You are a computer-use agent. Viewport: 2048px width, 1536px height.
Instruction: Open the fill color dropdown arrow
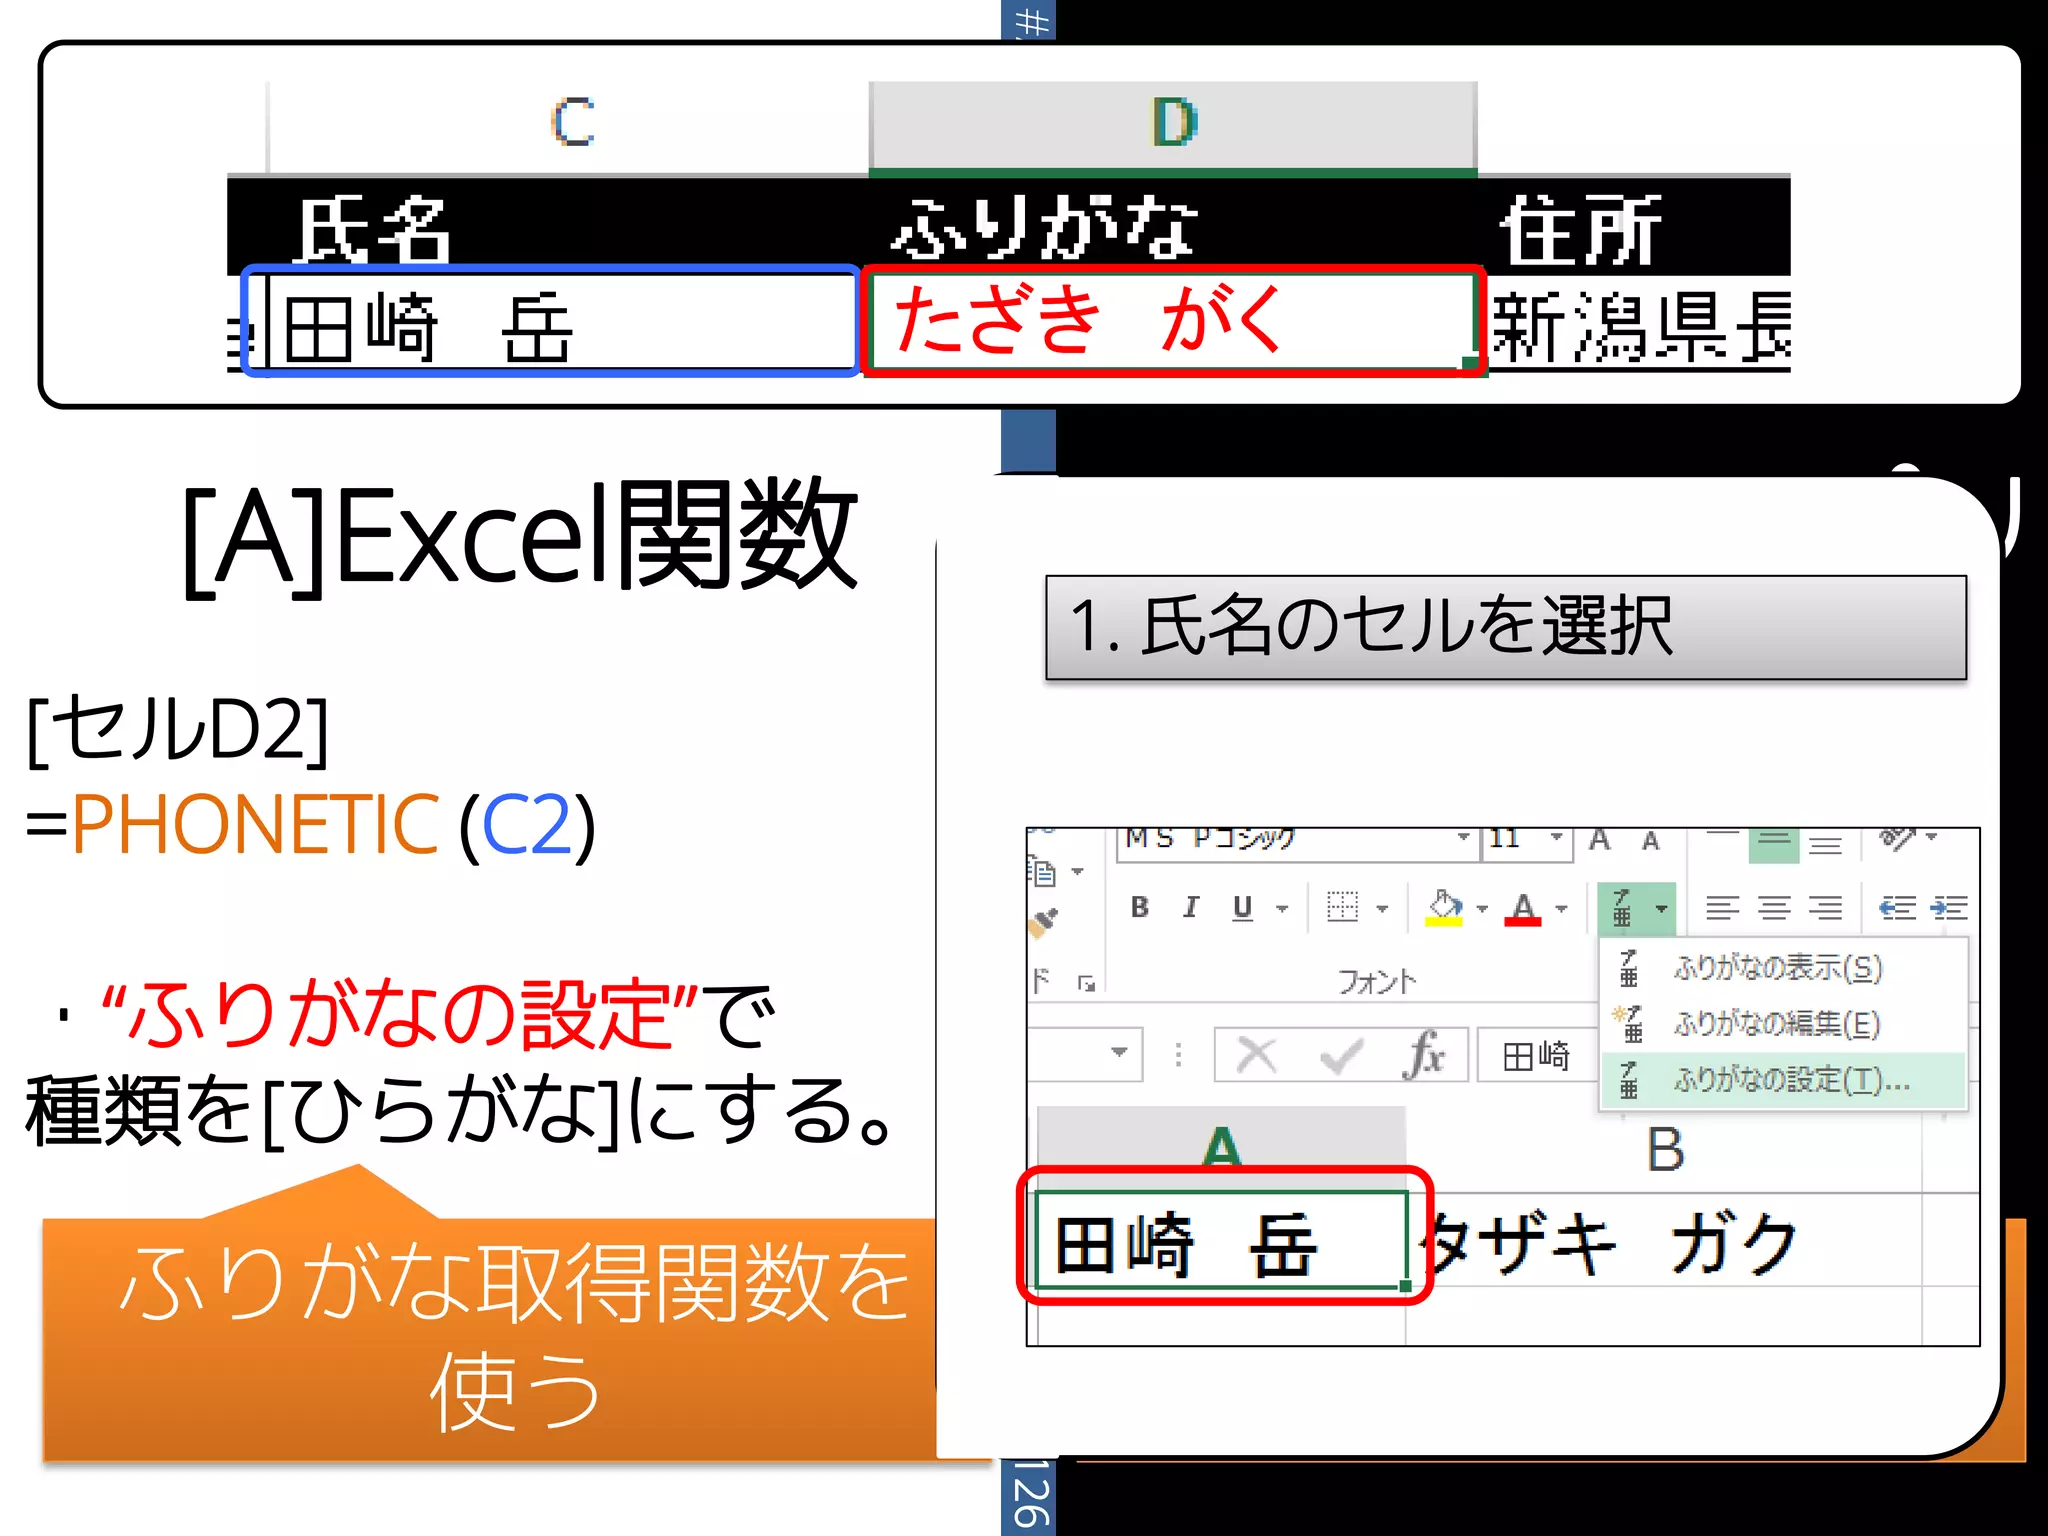1482,908
